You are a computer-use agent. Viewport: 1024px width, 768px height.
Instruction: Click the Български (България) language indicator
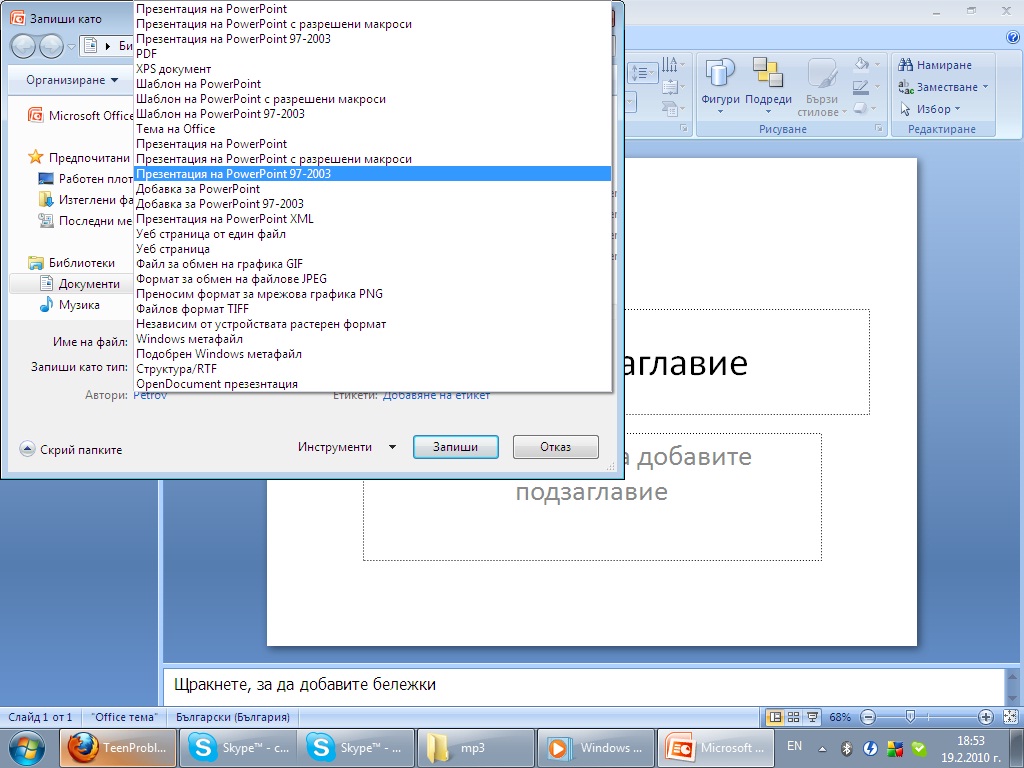pyautogui.click(x=232, y=717)
